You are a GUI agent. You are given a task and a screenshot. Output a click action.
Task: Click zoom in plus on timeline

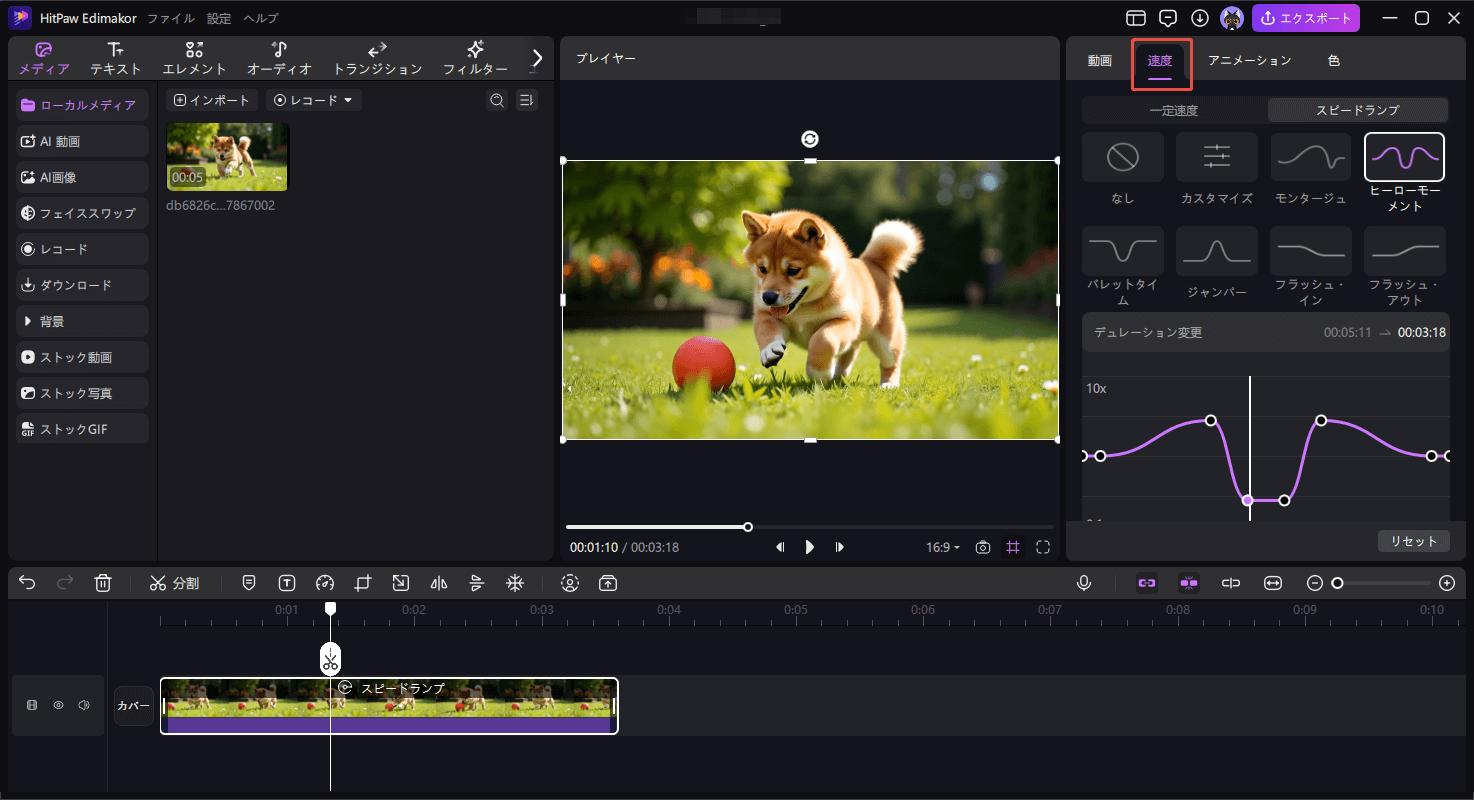click(1446, 583)
